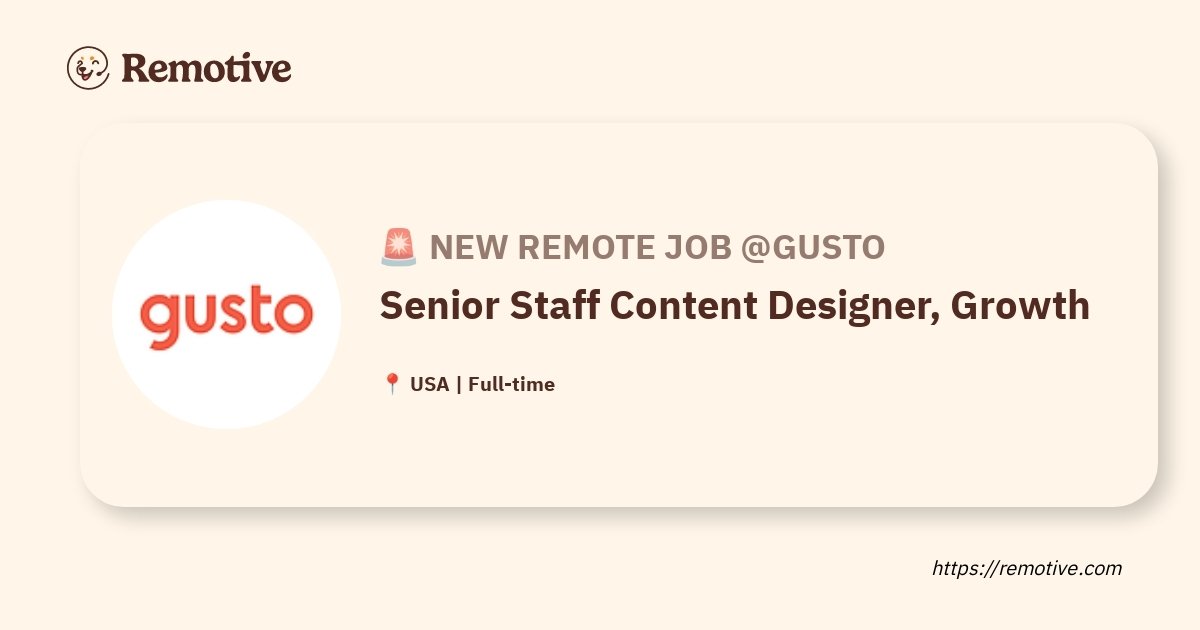
Task: Click the word 'Senior' in job title
Action: click(438, 306)
